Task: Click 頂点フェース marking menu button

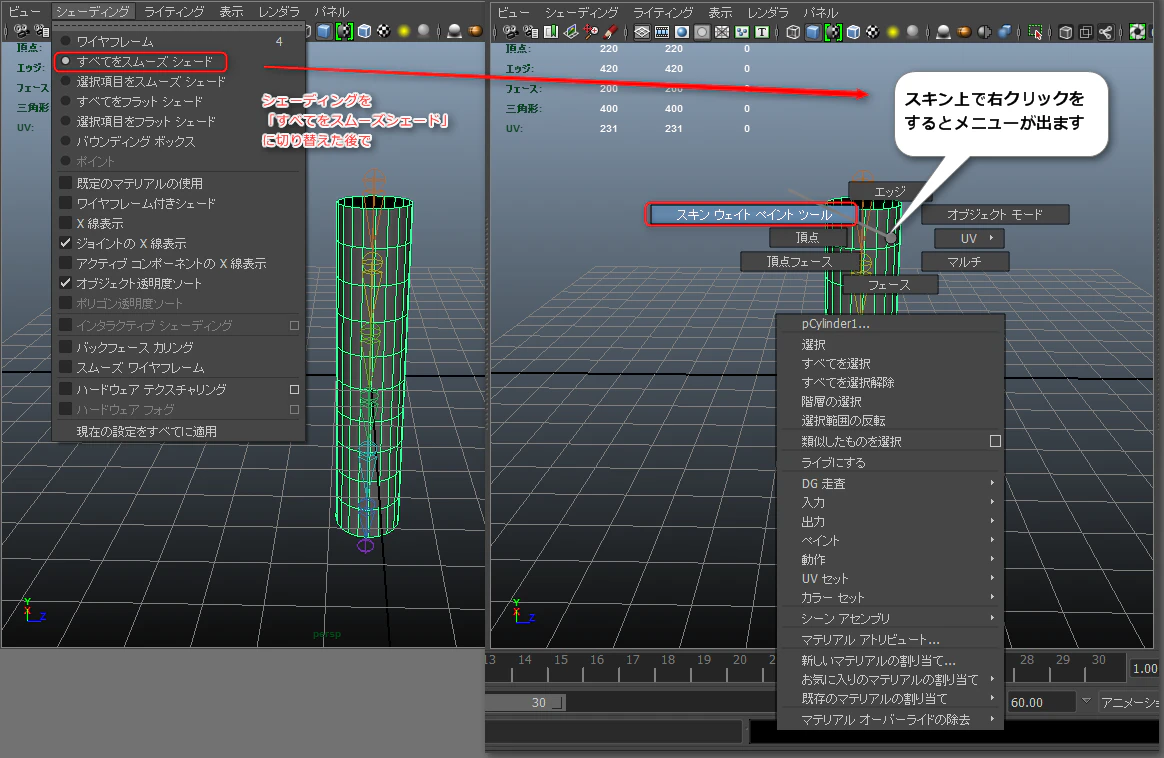Action: coord(800,261)
